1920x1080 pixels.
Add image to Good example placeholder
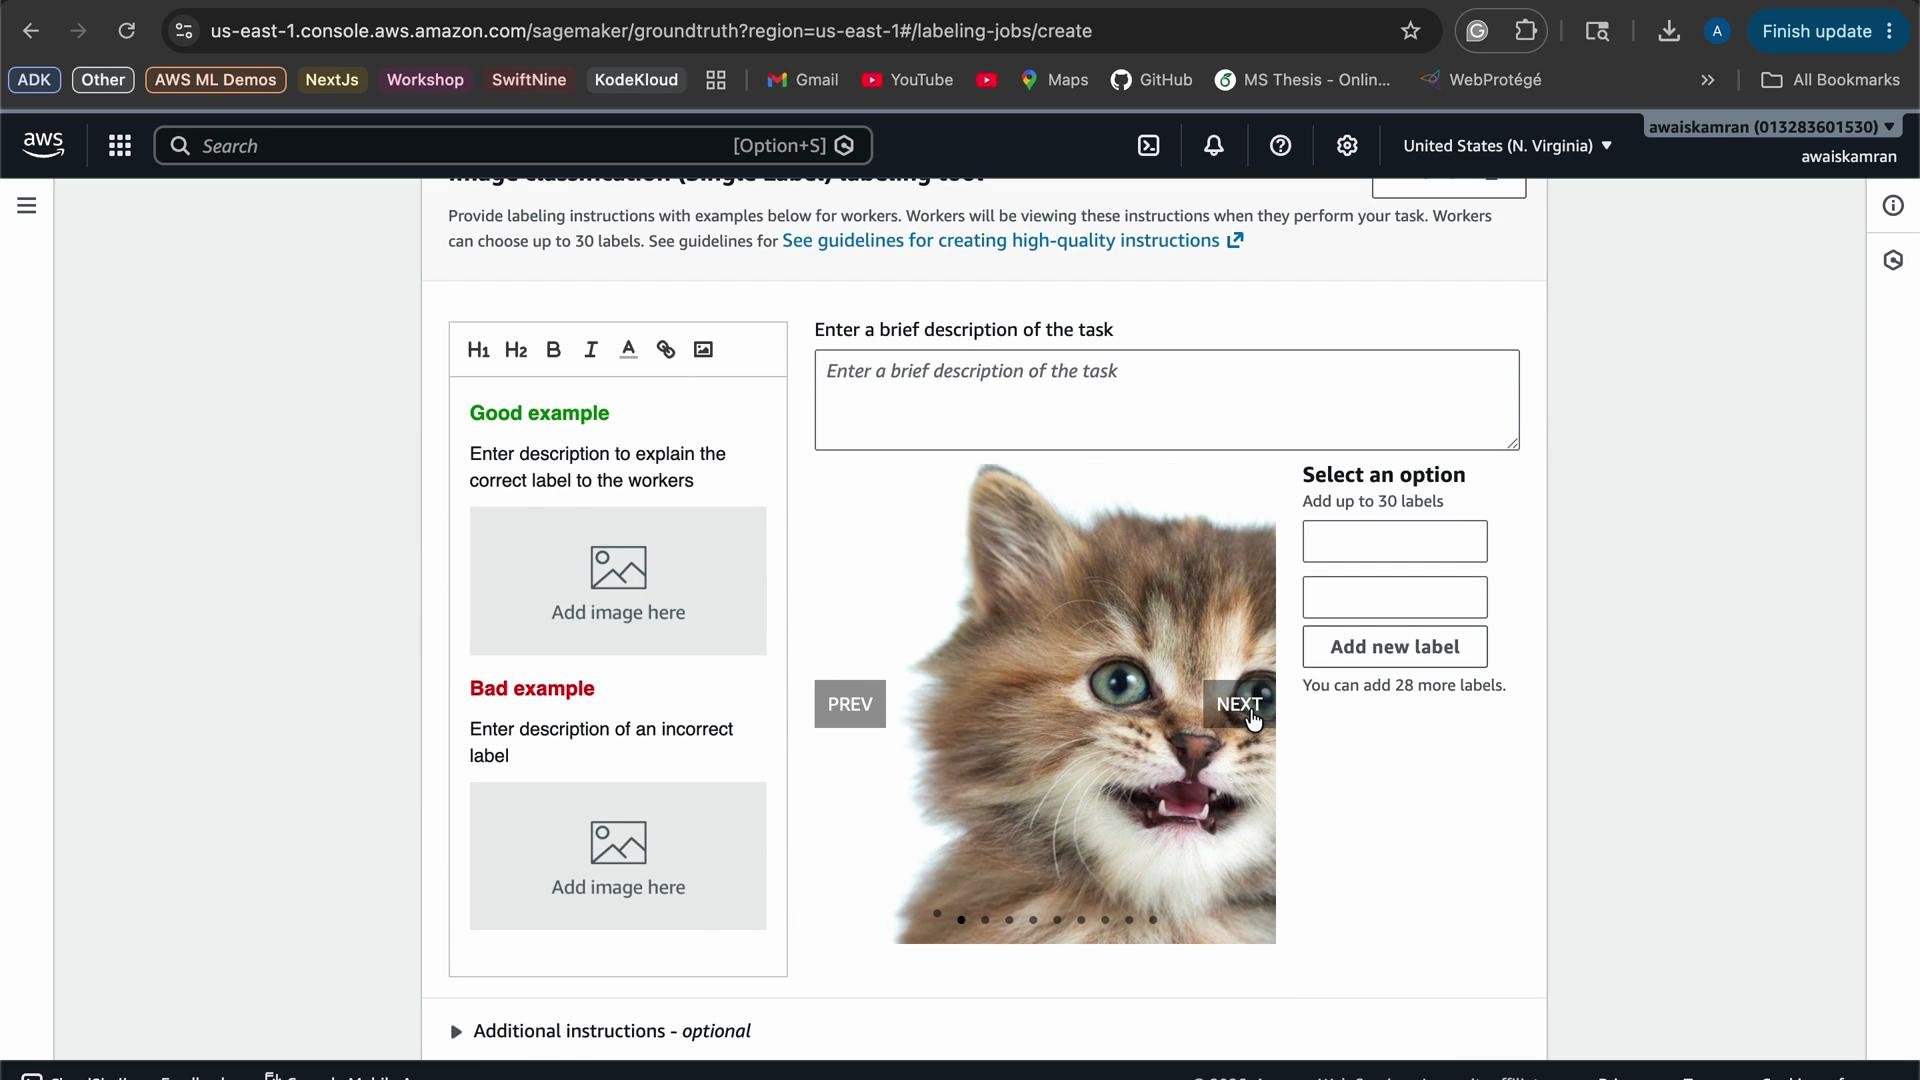click(618, 582)
